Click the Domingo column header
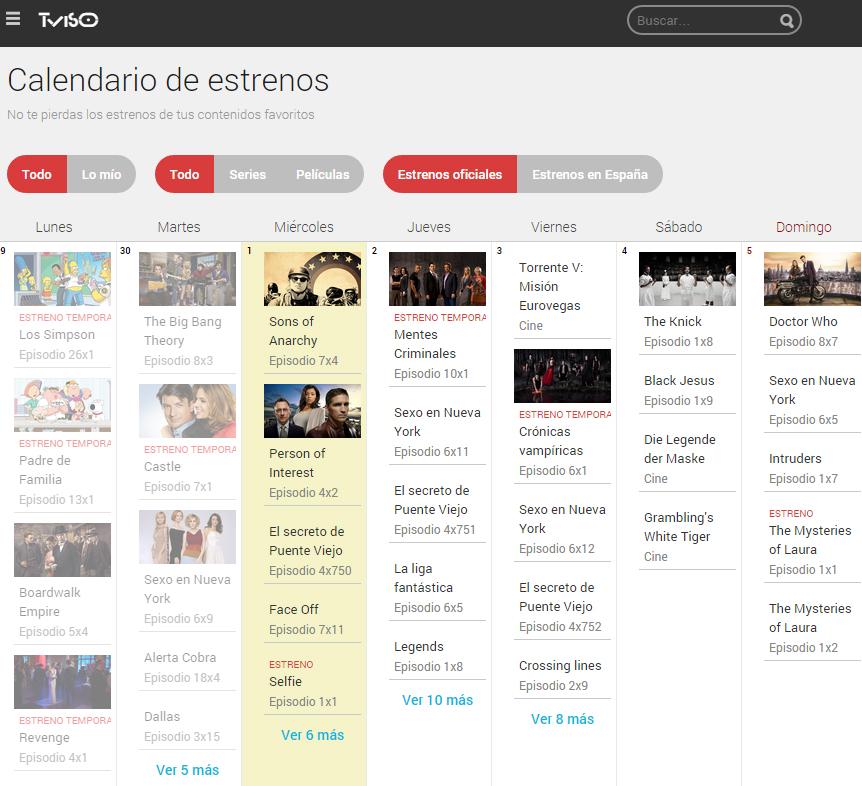The width and height of the screenshot is (862, 786). pyautogui.click(x=803, y=227)
